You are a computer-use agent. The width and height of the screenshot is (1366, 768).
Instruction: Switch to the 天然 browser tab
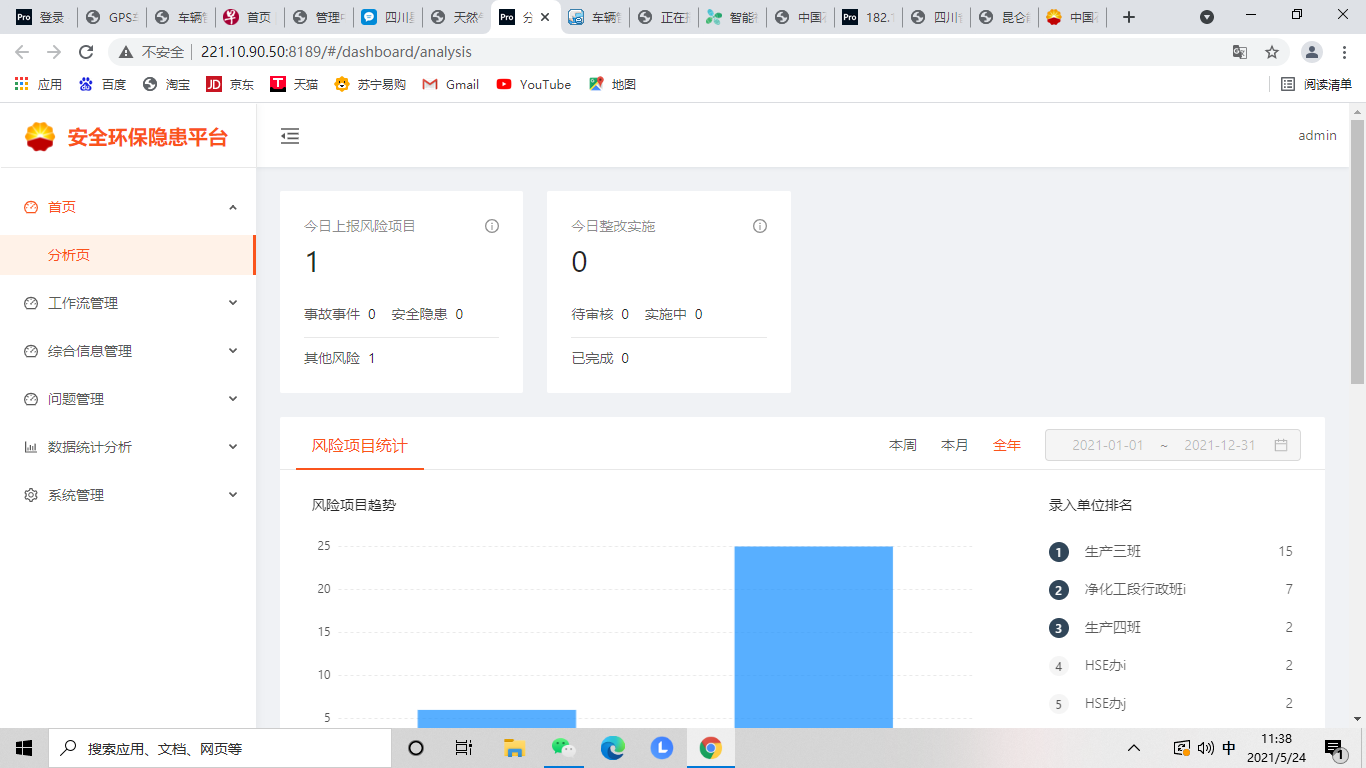pyautogui.click(x=454, y=17)
